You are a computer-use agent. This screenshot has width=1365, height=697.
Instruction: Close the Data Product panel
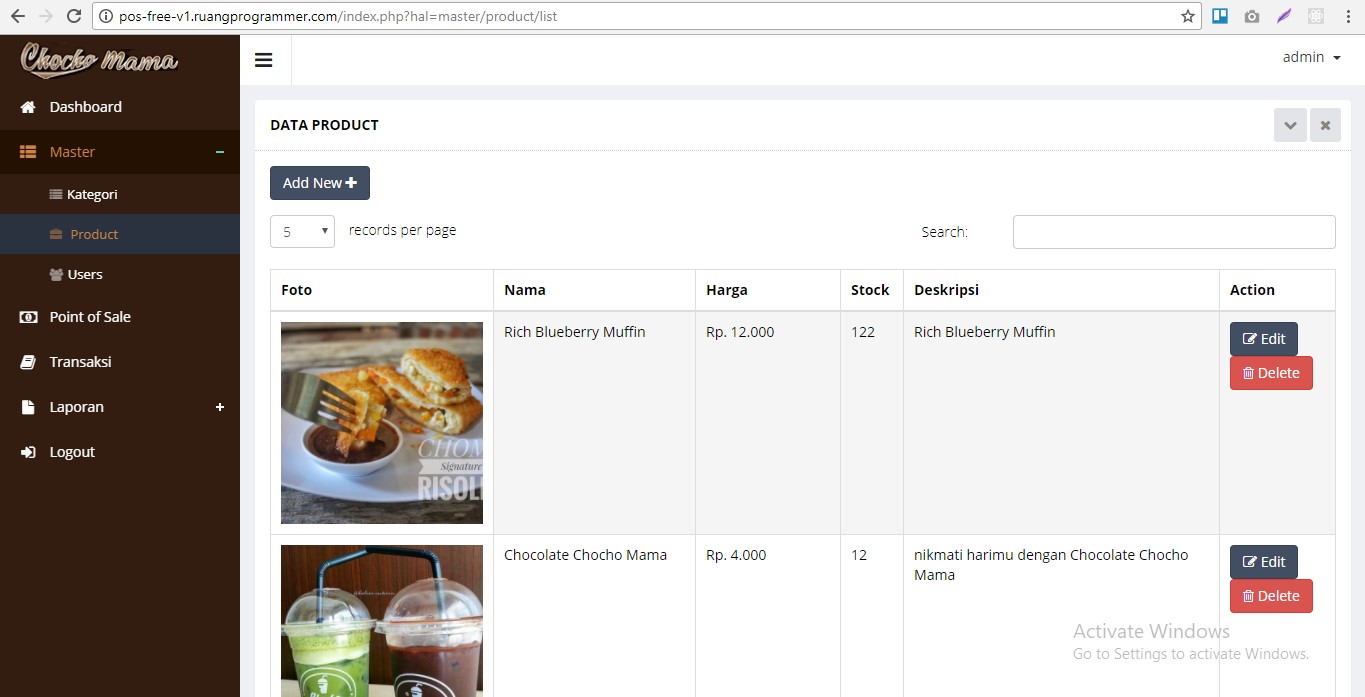pos(1325,125)
